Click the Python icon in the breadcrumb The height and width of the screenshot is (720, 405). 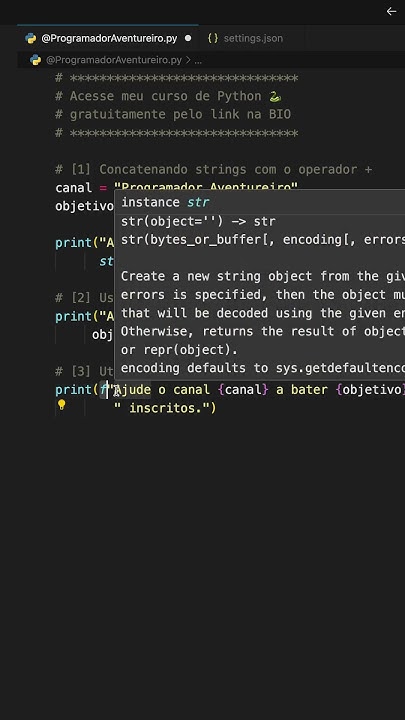point(35,60)
